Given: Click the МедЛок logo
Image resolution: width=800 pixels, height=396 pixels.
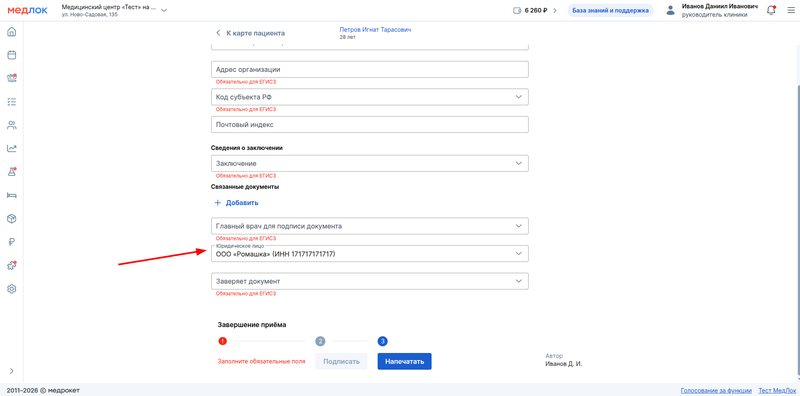Looking at the screenshot, I should tap(28, 10).
